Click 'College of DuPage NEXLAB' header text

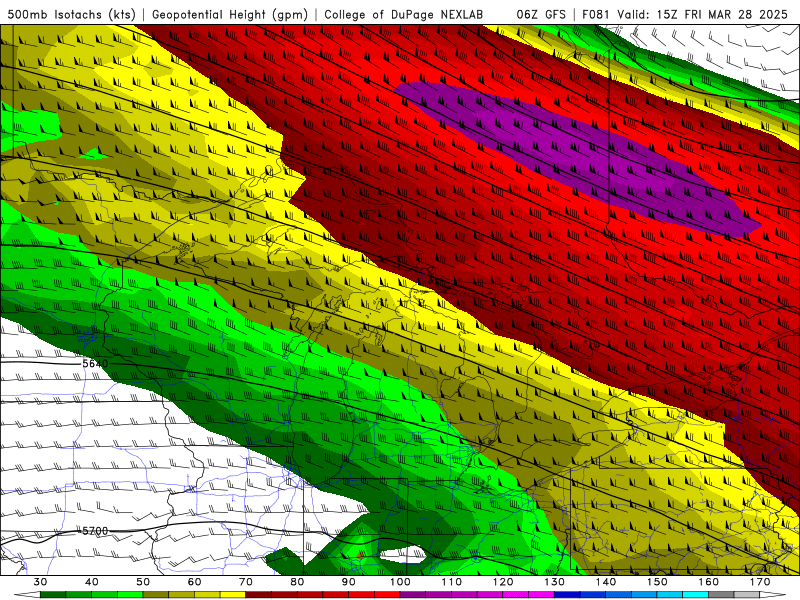[403, 15]
